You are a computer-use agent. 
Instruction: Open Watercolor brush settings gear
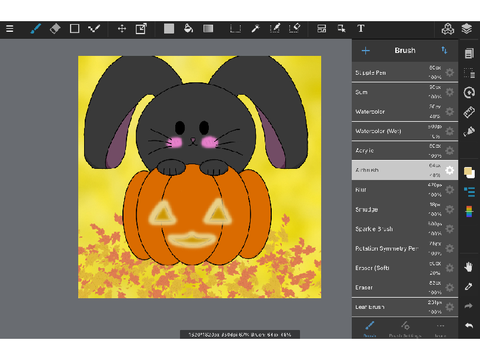coord(450,111)
